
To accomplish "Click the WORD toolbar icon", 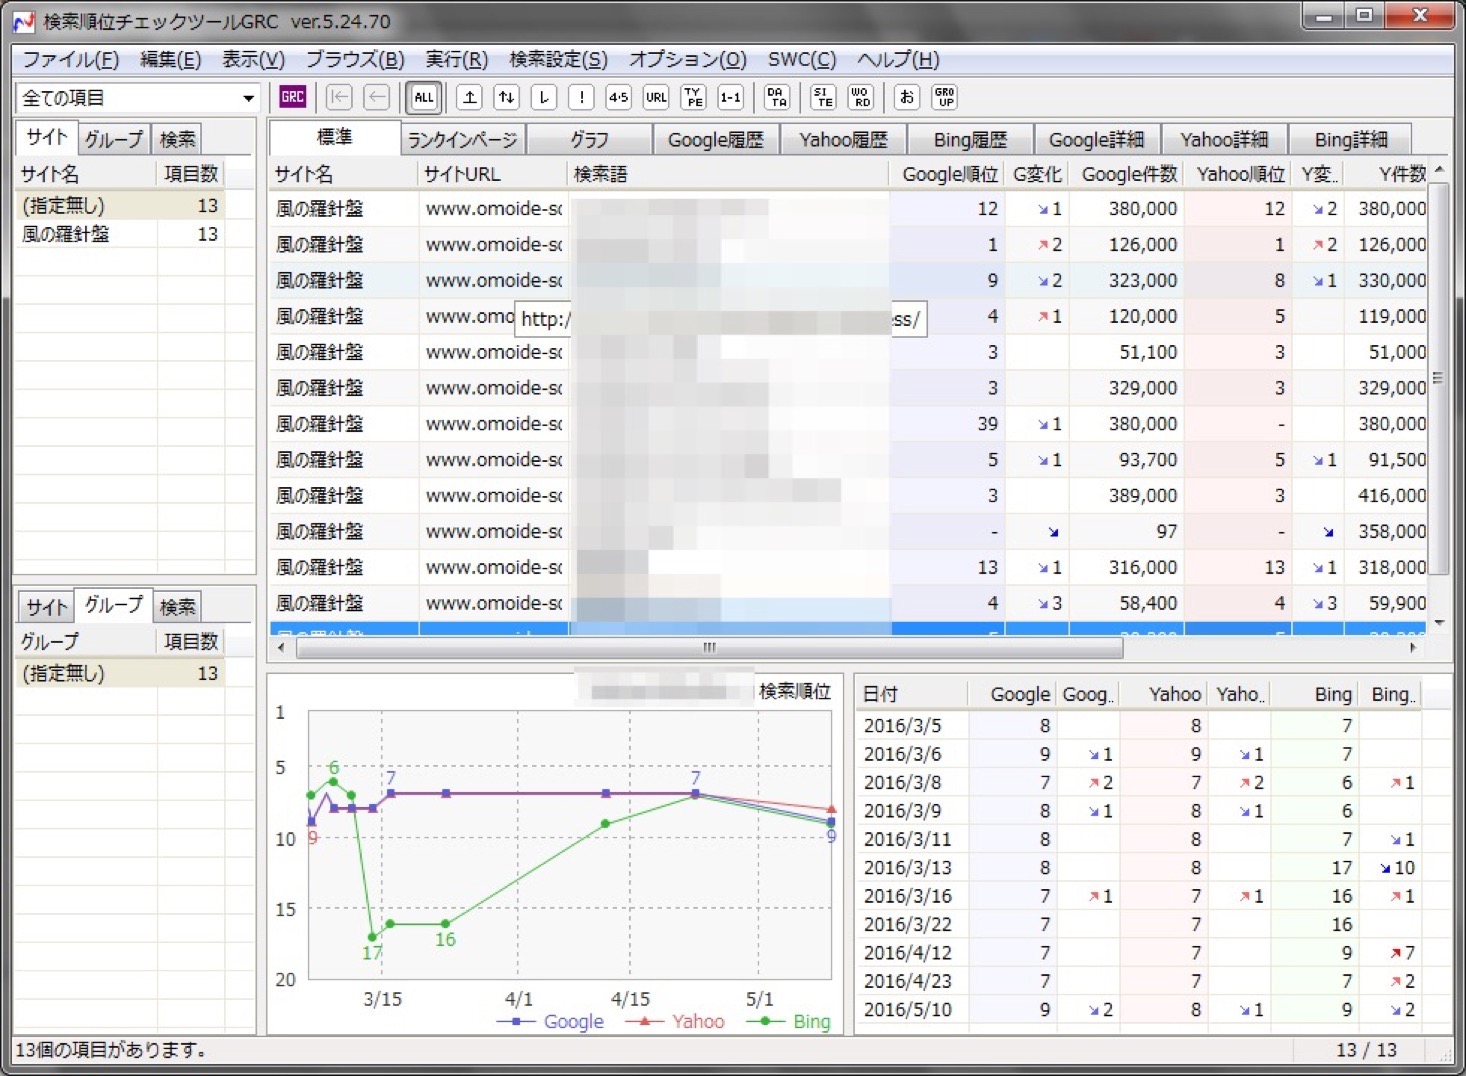I will pos(860,97).
